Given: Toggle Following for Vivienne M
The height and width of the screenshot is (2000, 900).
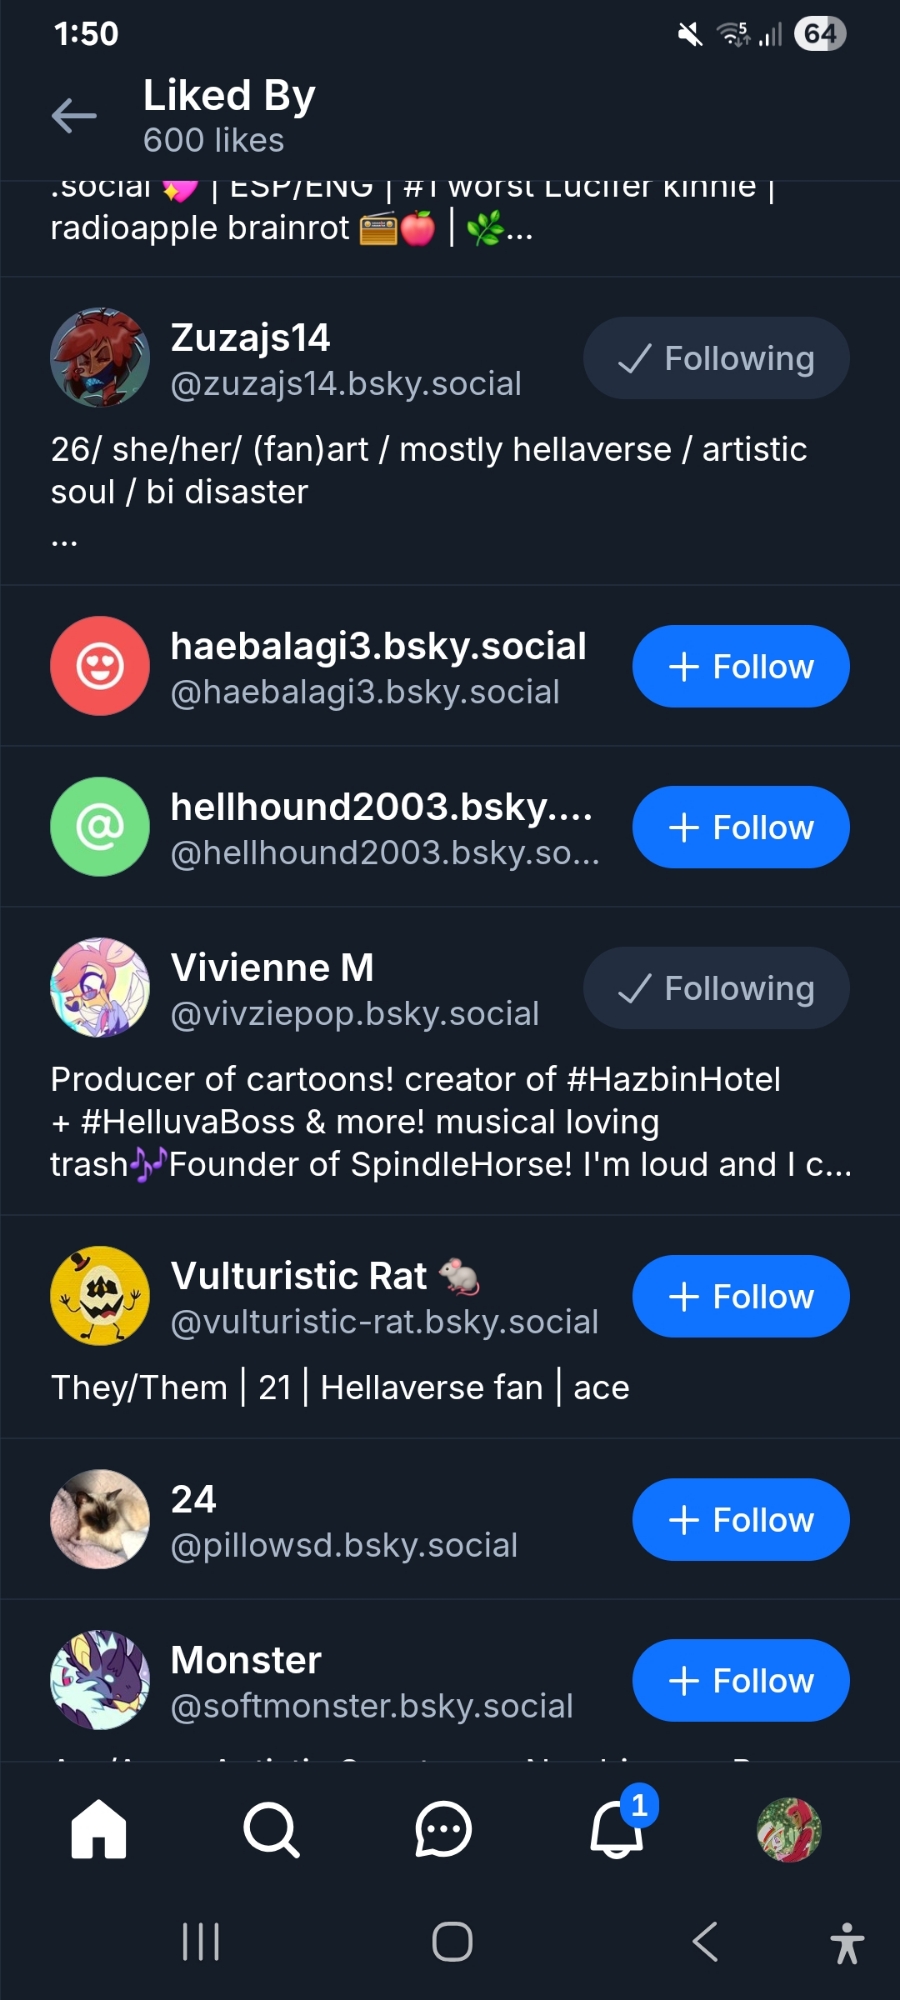Looking at the screenshot, I should (716, 988).
